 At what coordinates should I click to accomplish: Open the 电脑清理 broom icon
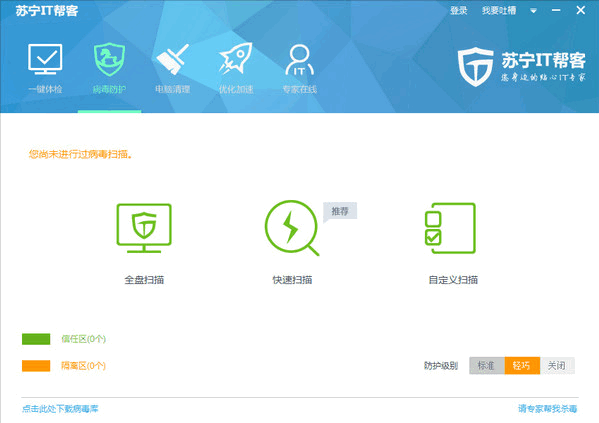pyautogui.click(x=173, y=59)
